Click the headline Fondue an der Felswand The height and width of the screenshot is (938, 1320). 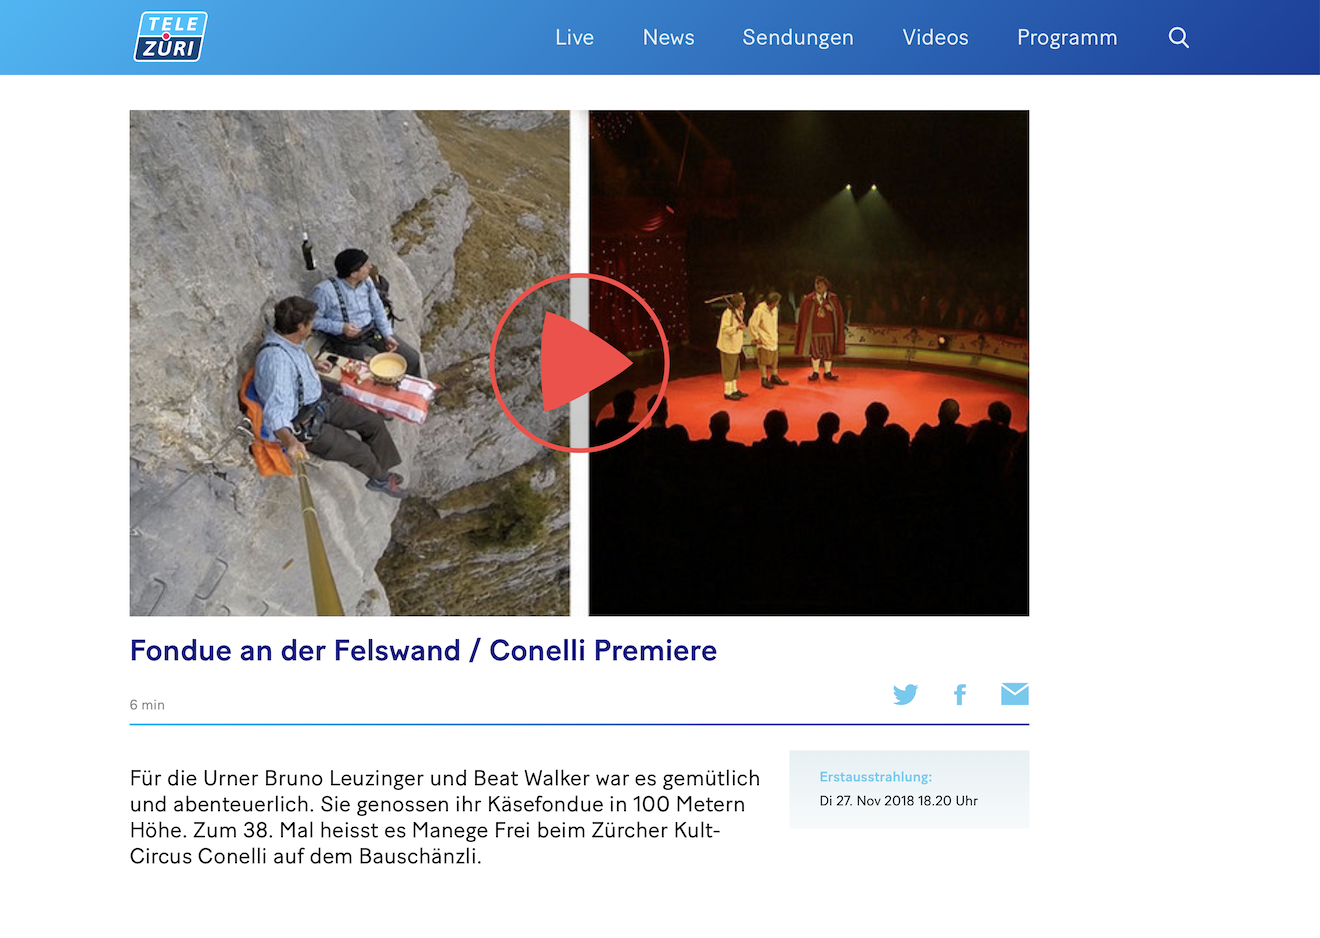(x=295, y=650)
